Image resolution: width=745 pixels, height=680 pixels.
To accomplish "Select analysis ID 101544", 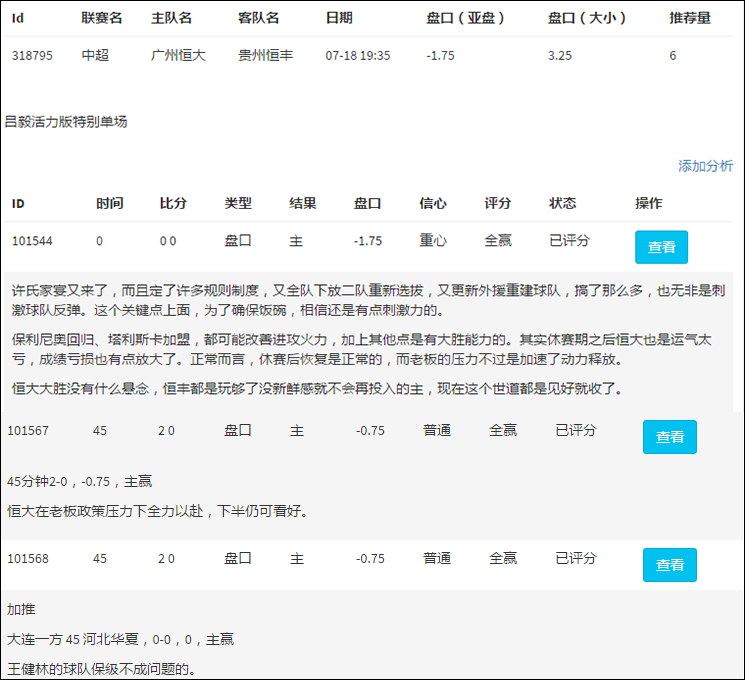I will pos(32,241).
